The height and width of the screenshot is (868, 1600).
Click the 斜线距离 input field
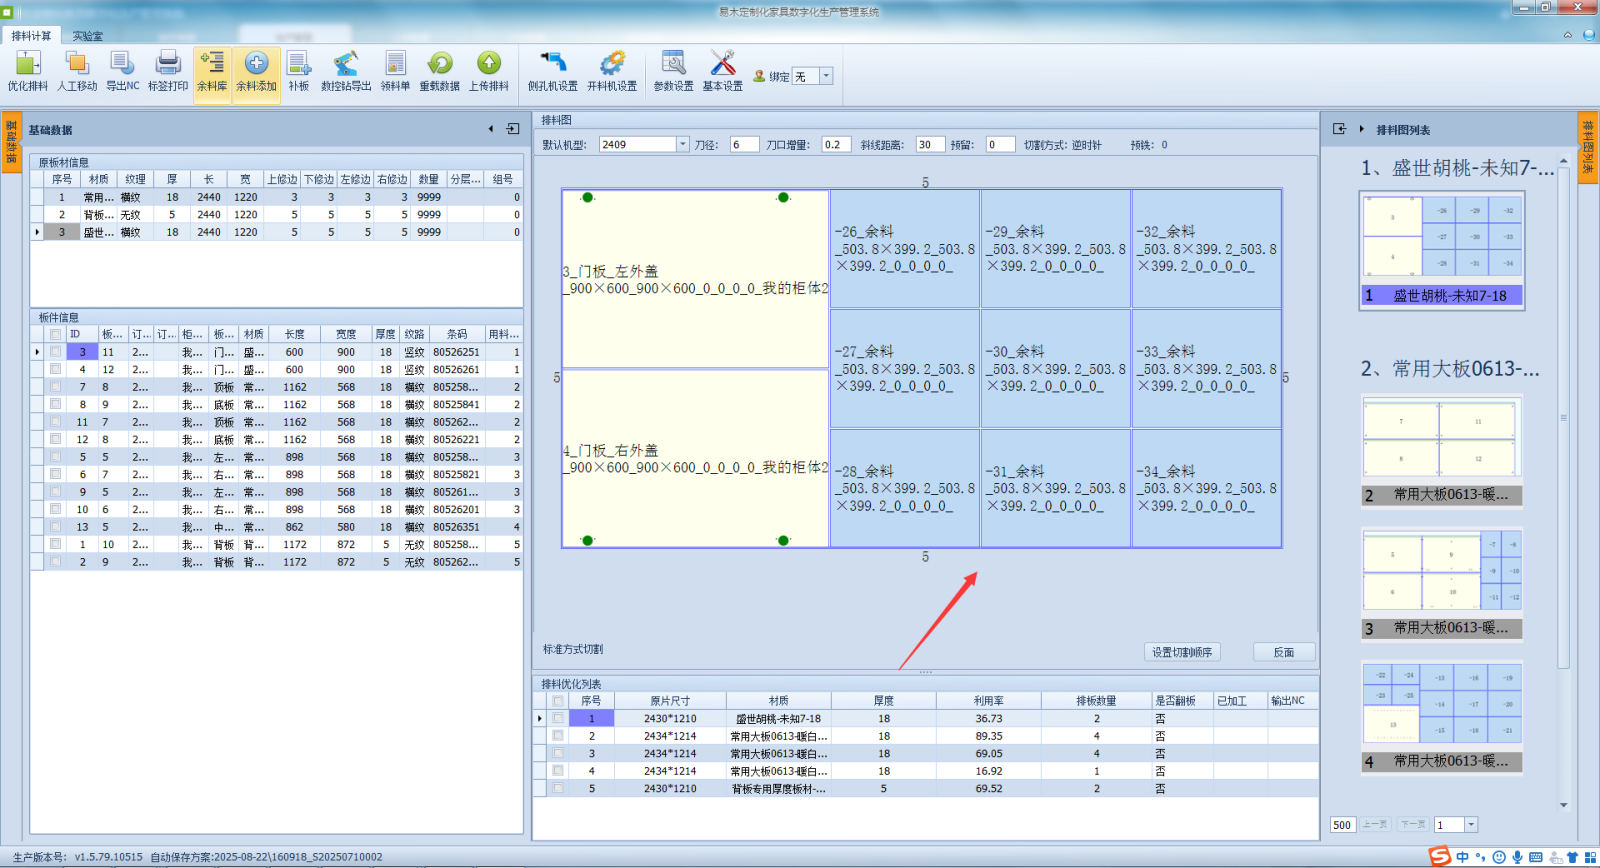tap(930, 144)
